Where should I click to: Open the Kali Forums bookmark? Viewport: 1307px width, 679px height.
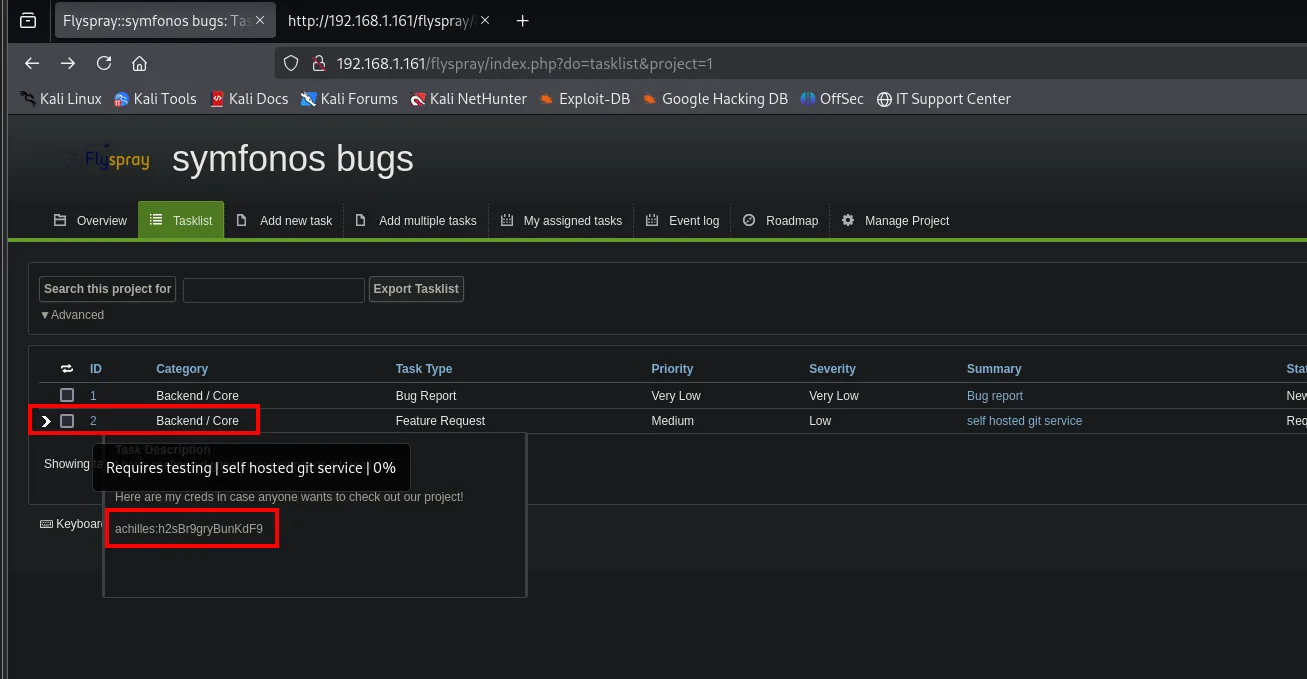349,98
